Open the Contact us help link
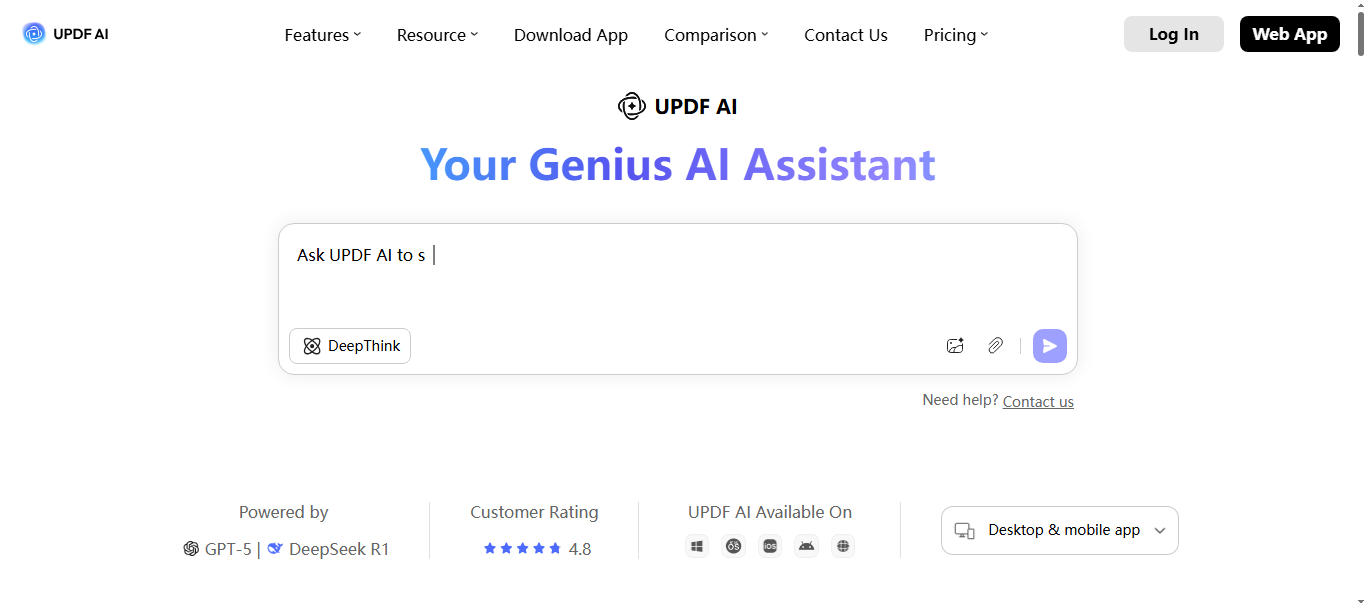The height and width of the screenshot is (607, 1366). pyautogui.click(x=1037, y=401)
